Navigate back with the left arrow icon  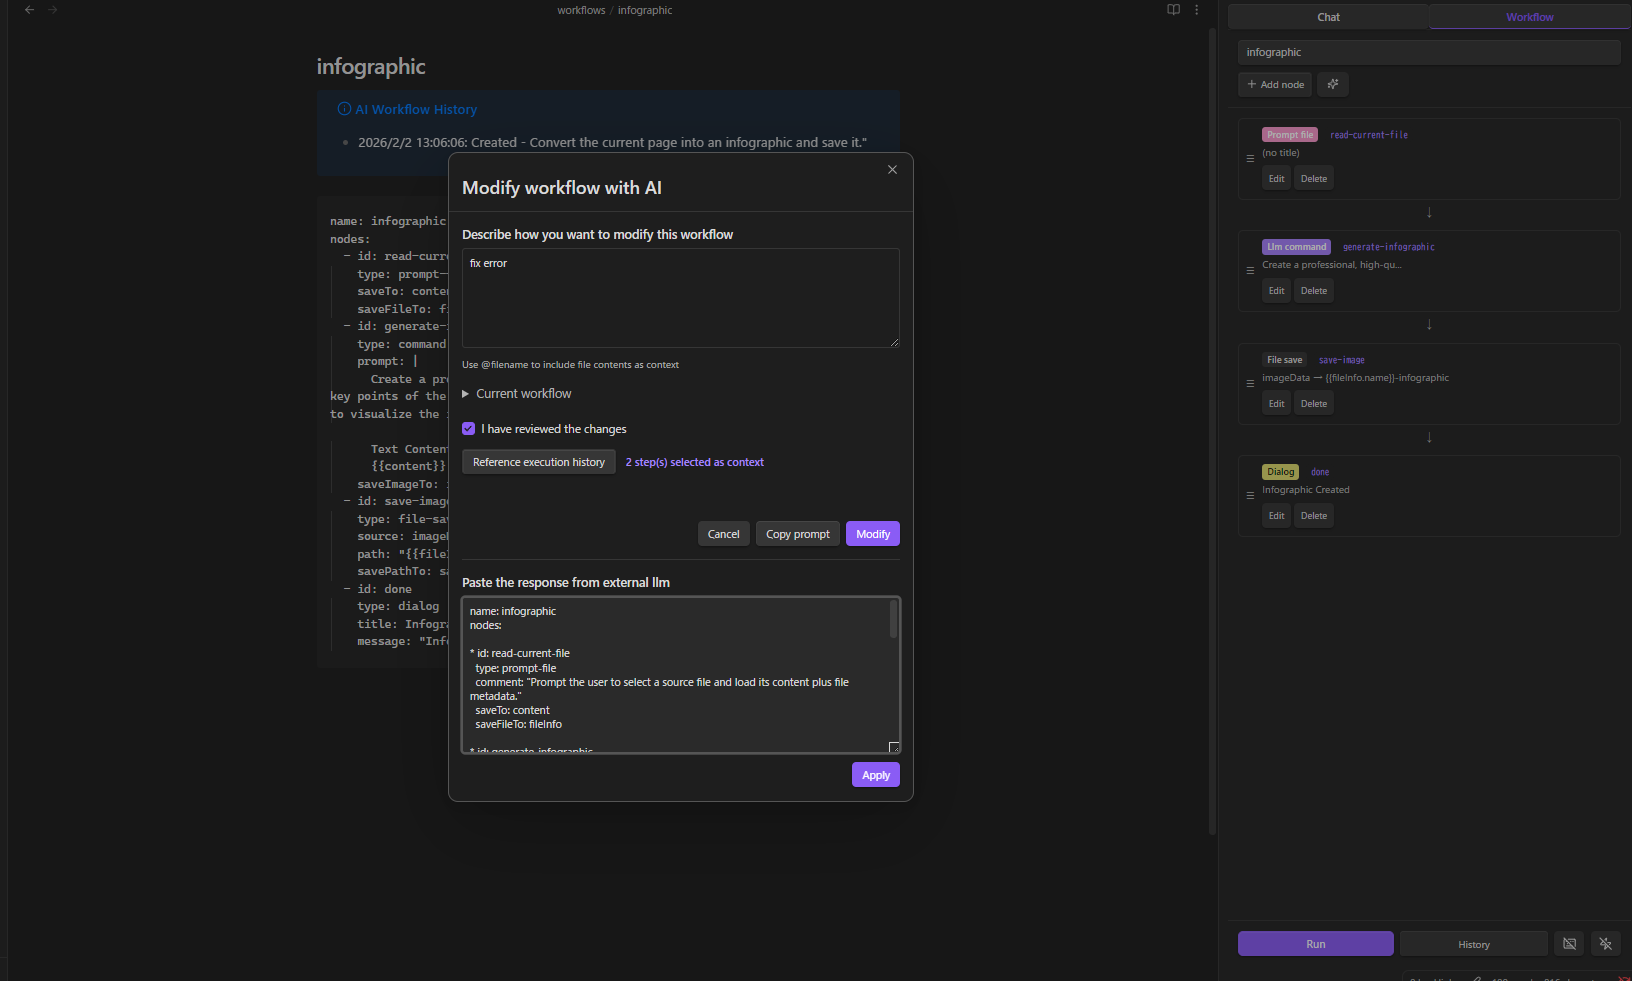pyautogui.click(x=27, y=9)
